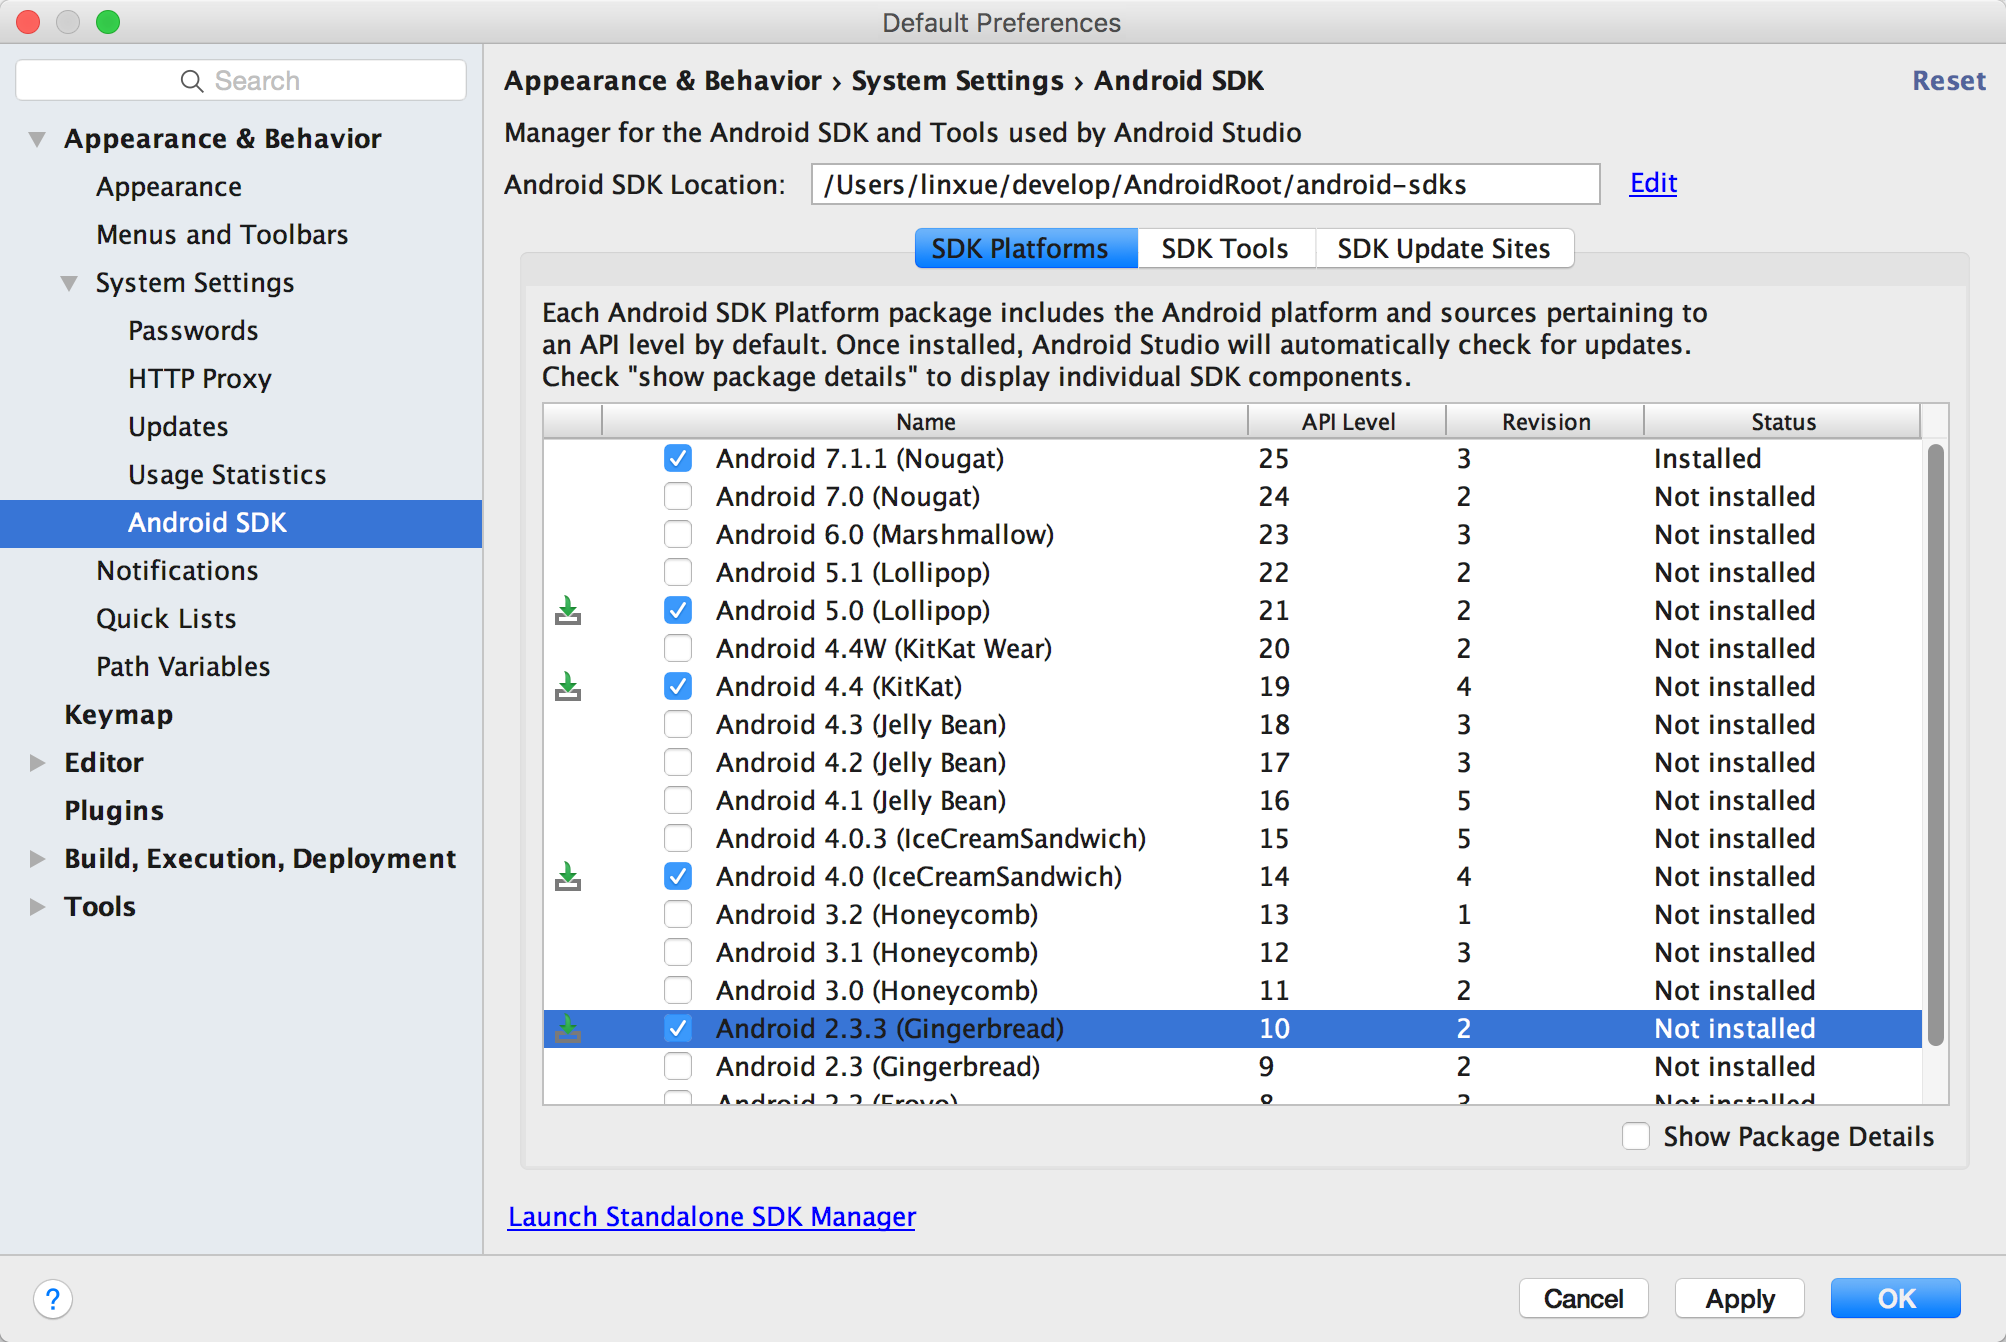Select Keymap settings

coord(118,715)
